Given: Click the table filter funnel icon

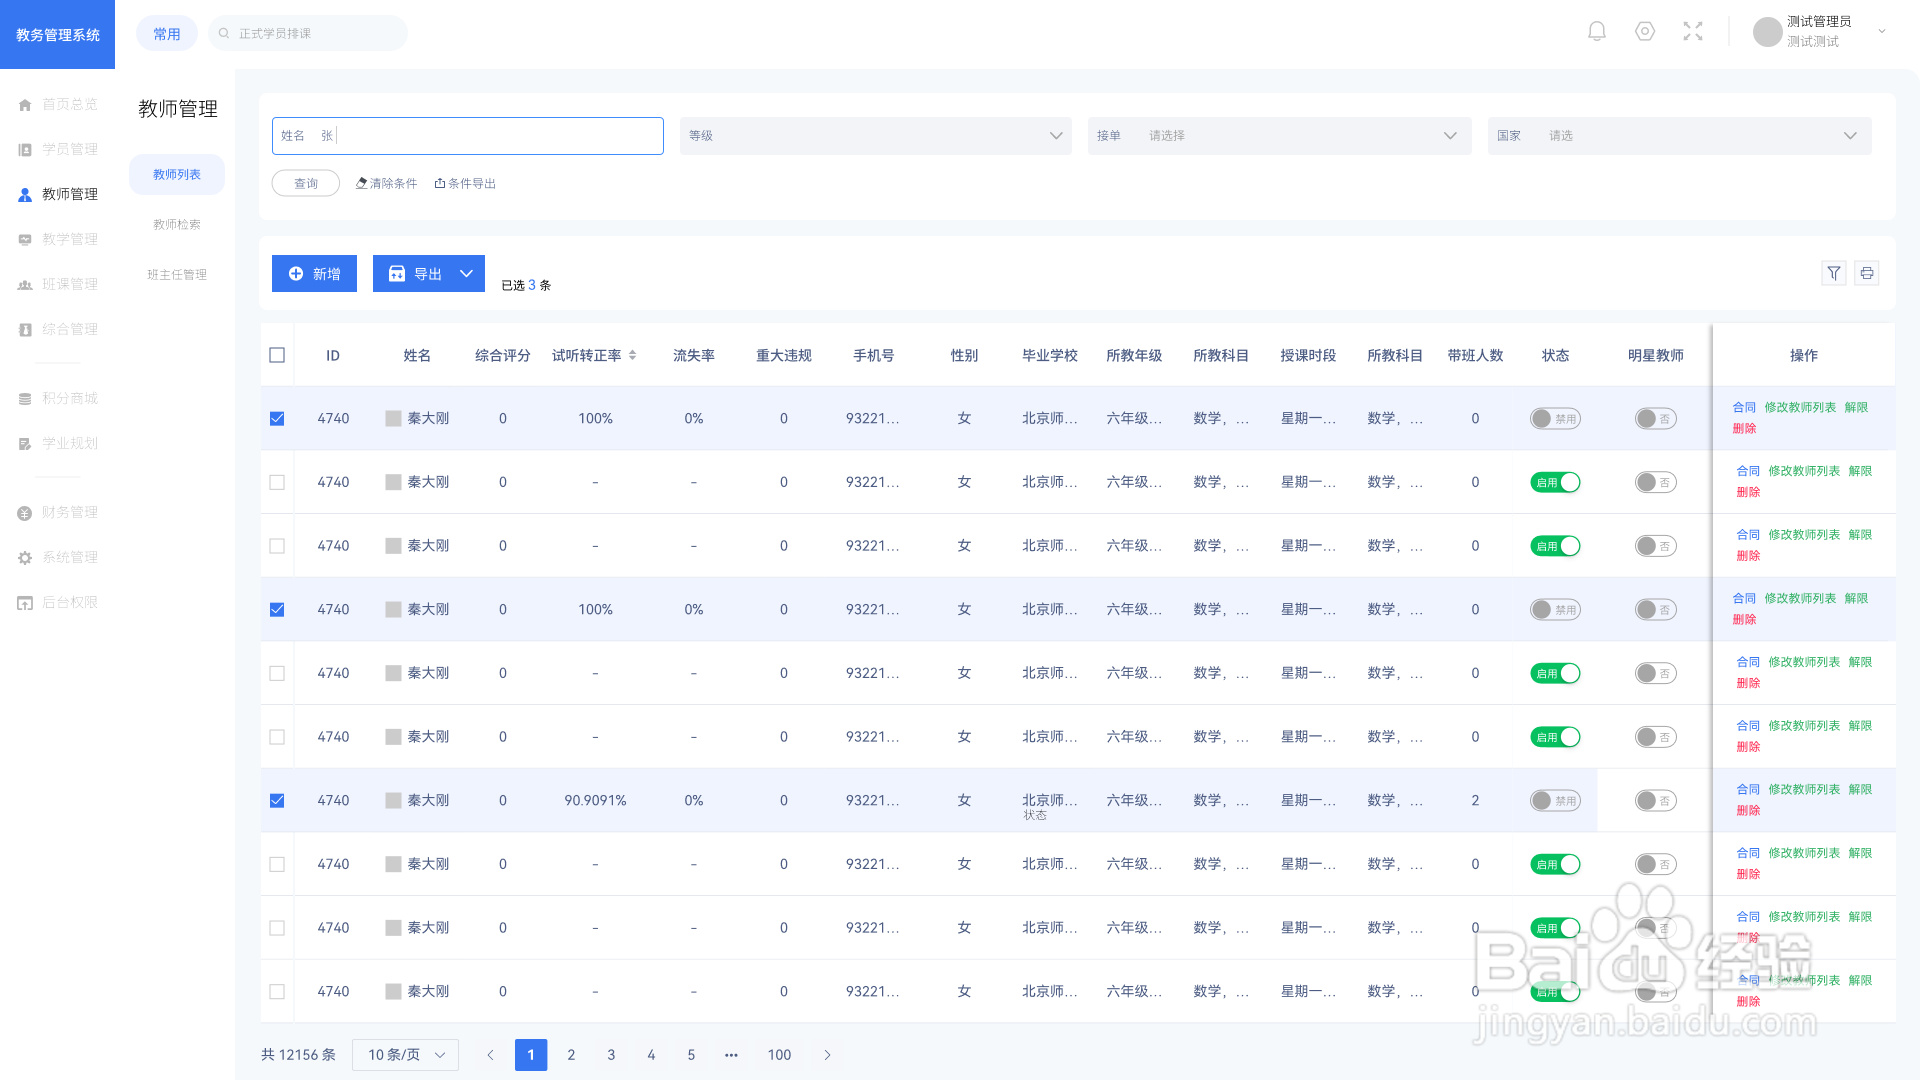Looking at the screenshot, I should 1833,273.
